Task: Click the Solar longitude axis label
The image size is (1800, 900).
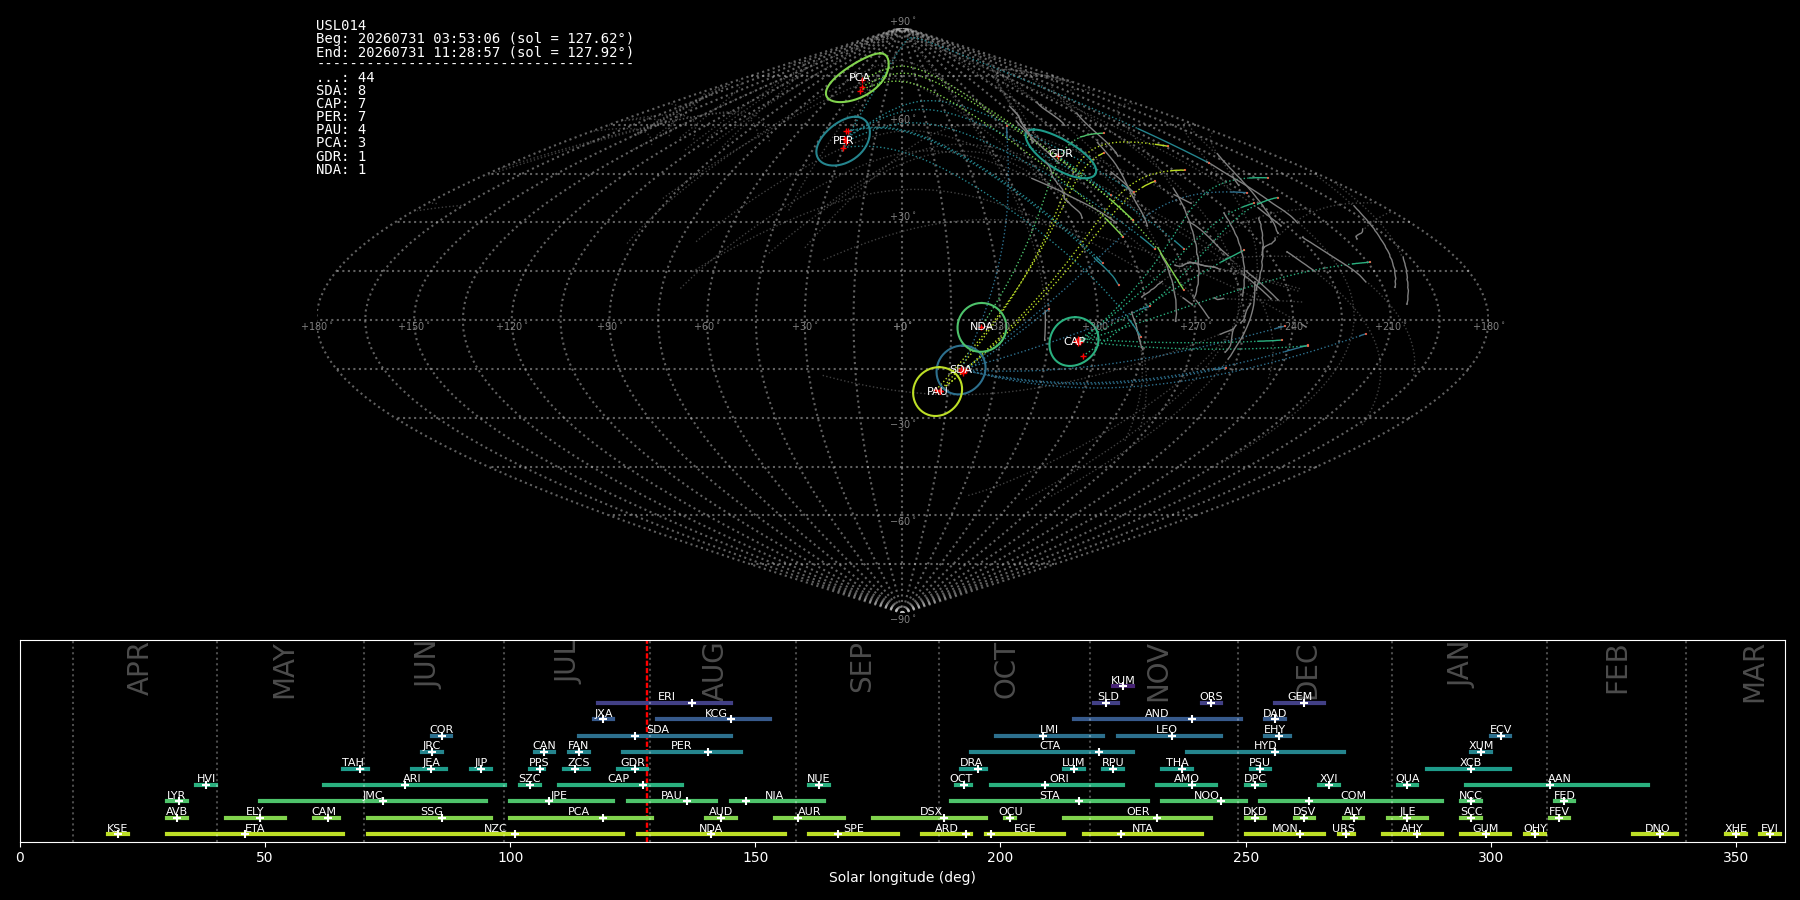Action: tap(902, 877)
